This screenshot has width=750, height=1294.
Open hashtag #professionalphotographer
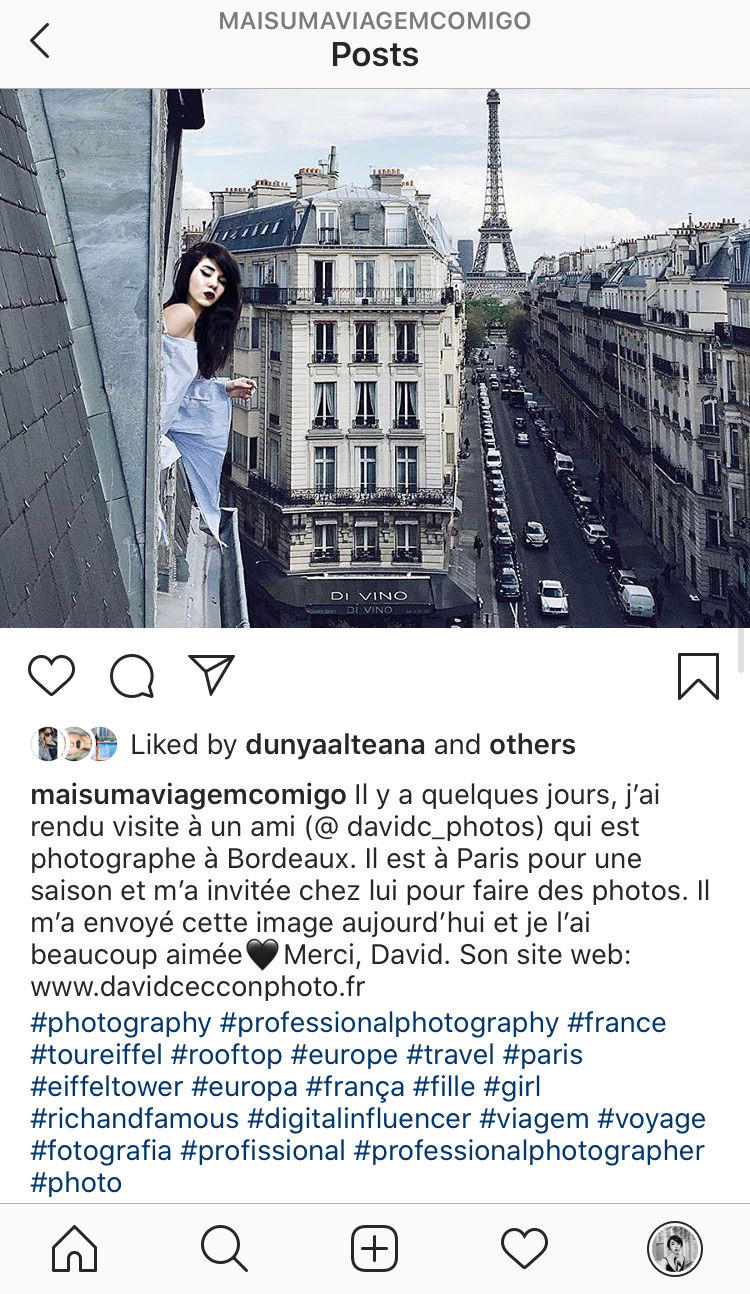529,1151
